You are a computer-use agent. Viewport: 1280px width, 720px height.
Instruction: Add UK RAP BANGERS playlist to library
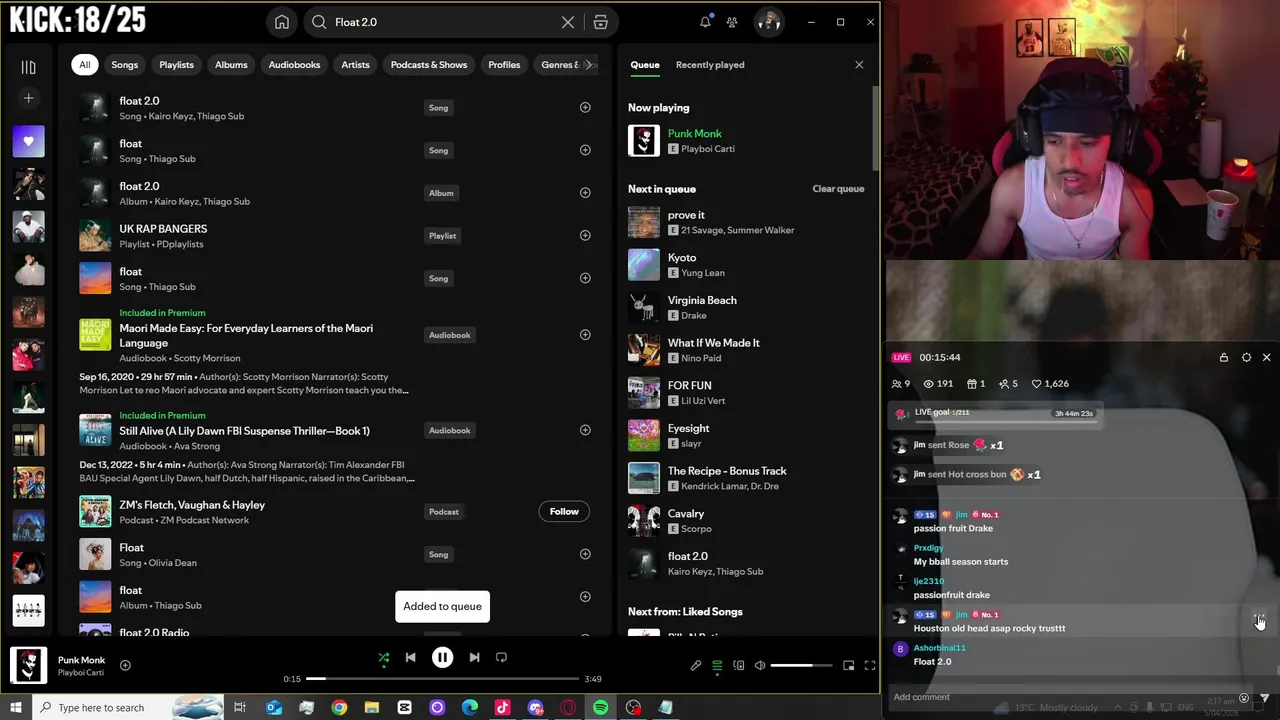tap(585, 235)
